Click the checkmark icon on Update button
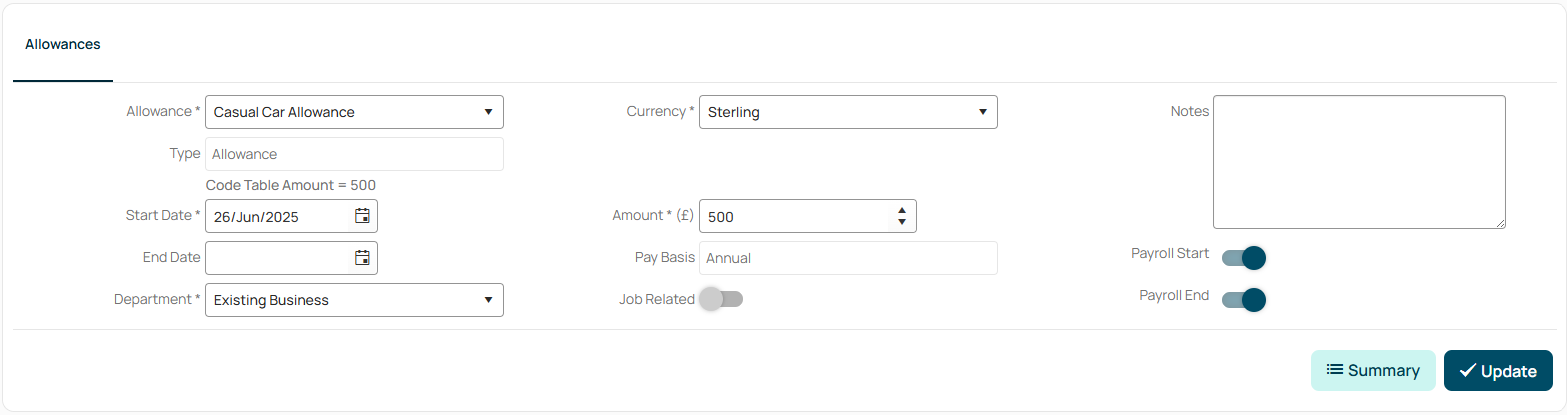 (x=1468, y=371)
